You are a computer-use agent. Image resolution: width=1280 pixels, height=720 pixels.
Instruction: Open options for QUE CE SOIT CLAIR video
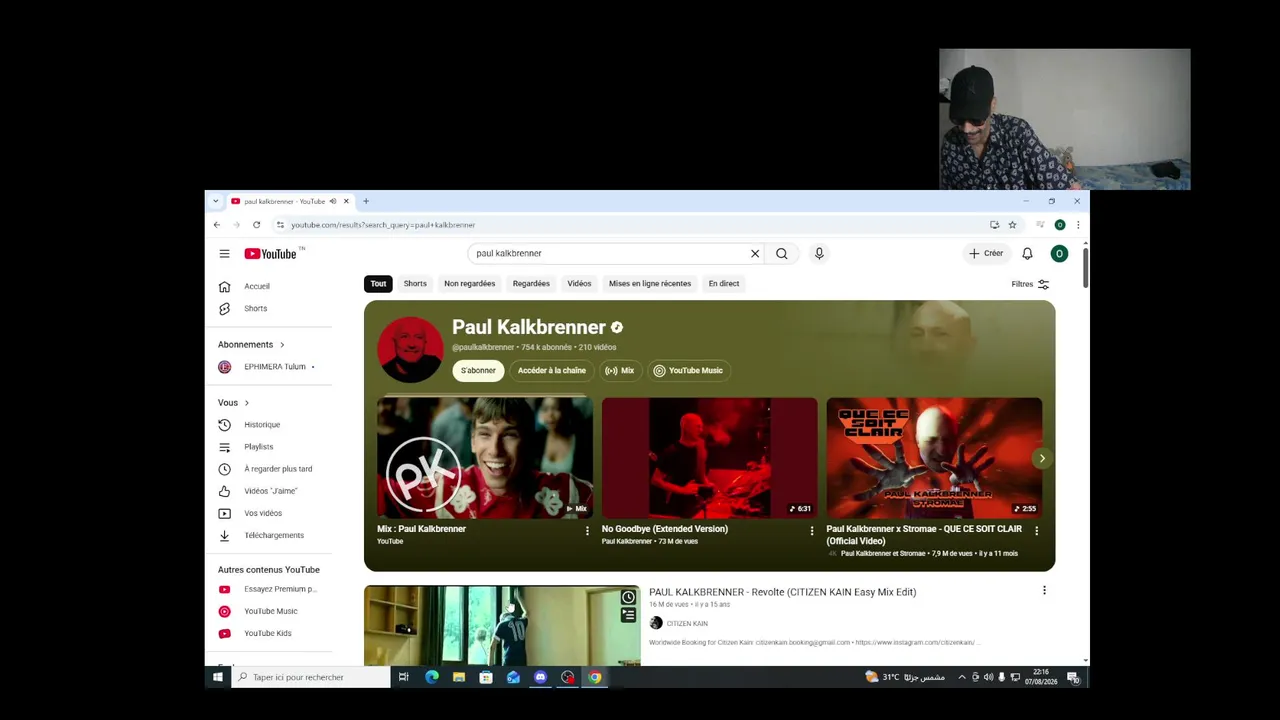(1036, 531)
